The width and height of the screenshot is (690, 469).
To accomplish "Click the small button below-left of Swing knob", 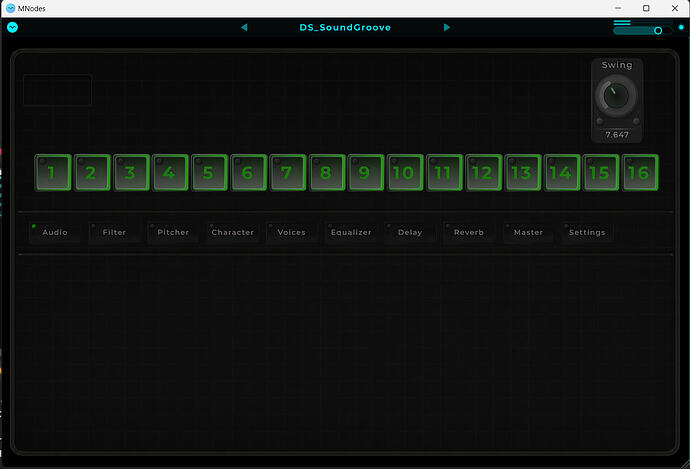I will [599, 121].
